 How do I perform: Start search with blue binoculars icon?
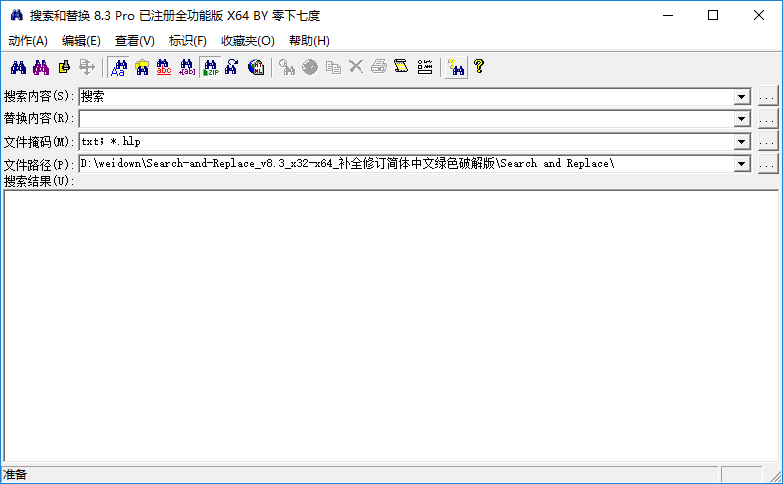[18, 67]
